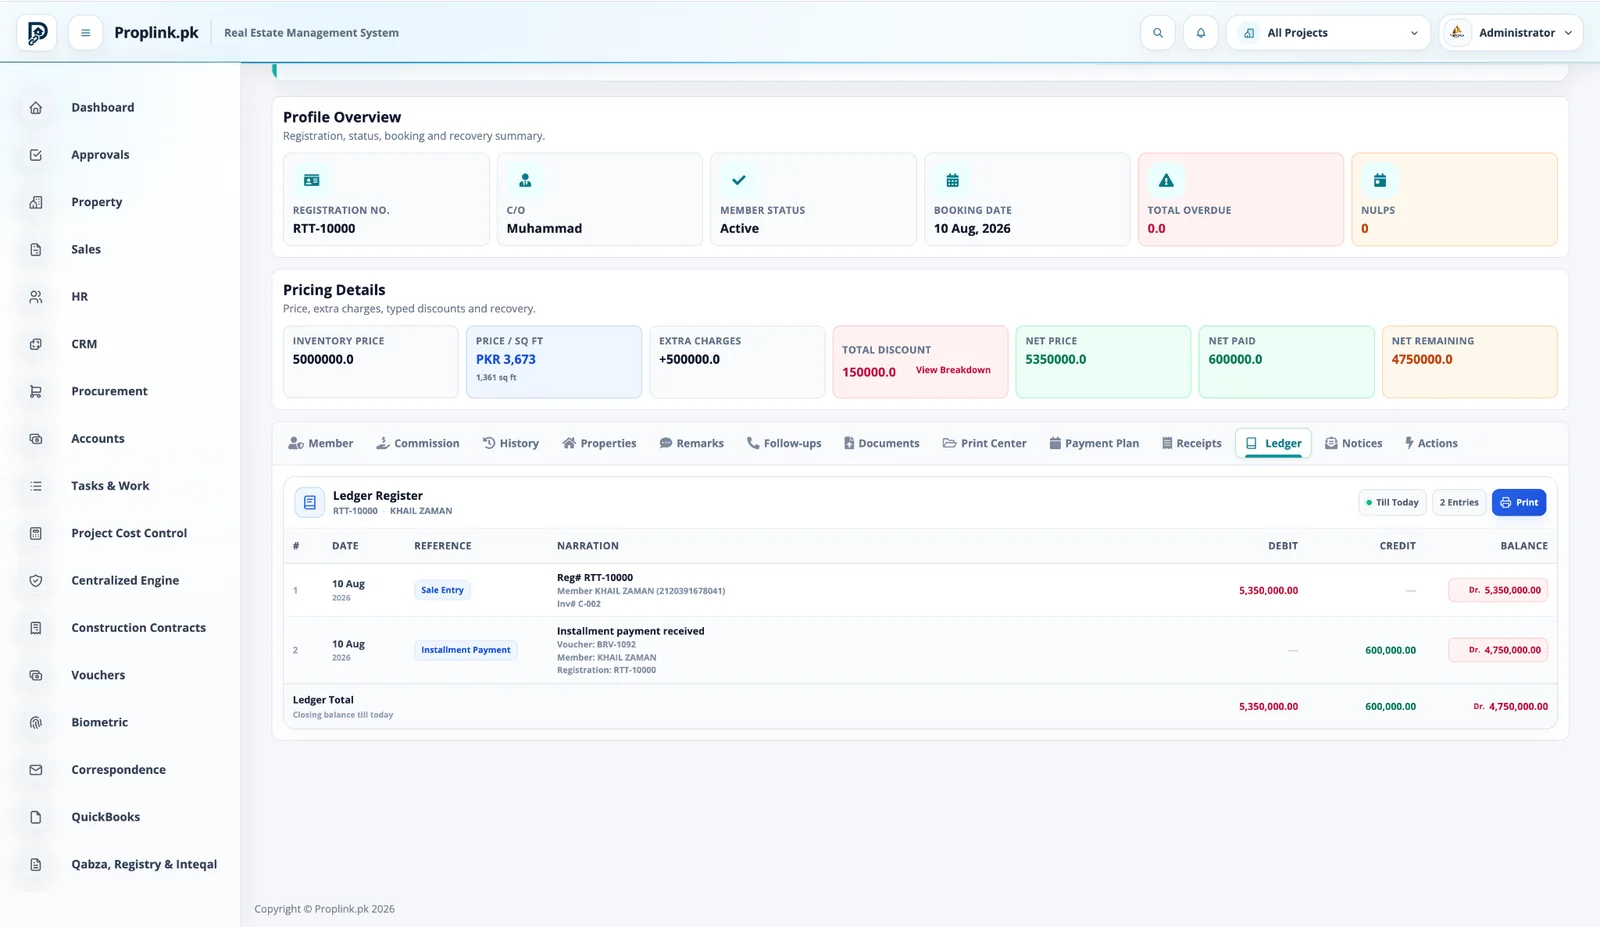This screenshot has height=927, width=1600.
Task: Click the CRM sidebar icon
Action: pos(36,344)
